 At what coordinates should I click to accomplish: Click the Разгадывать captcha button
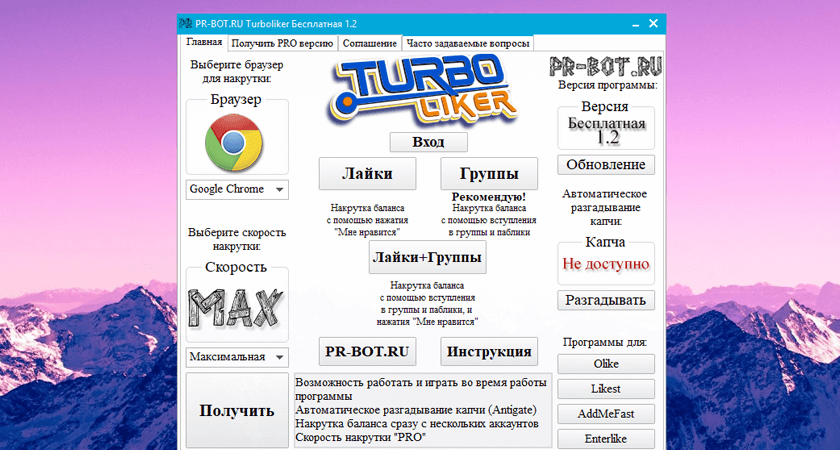pyautogui.click(x=606, y=300)
